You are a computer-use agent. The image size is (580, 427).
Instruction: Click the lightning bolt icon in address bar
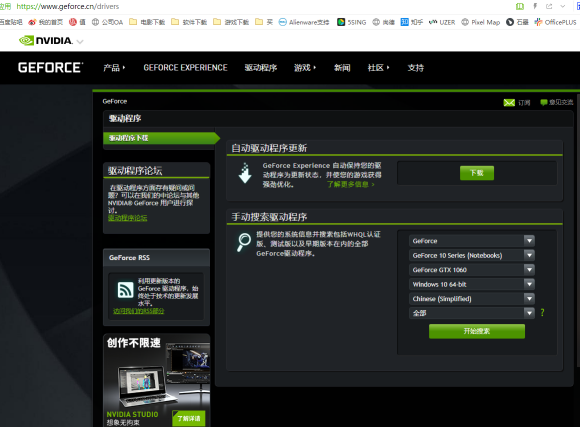(x=535, y=6)
